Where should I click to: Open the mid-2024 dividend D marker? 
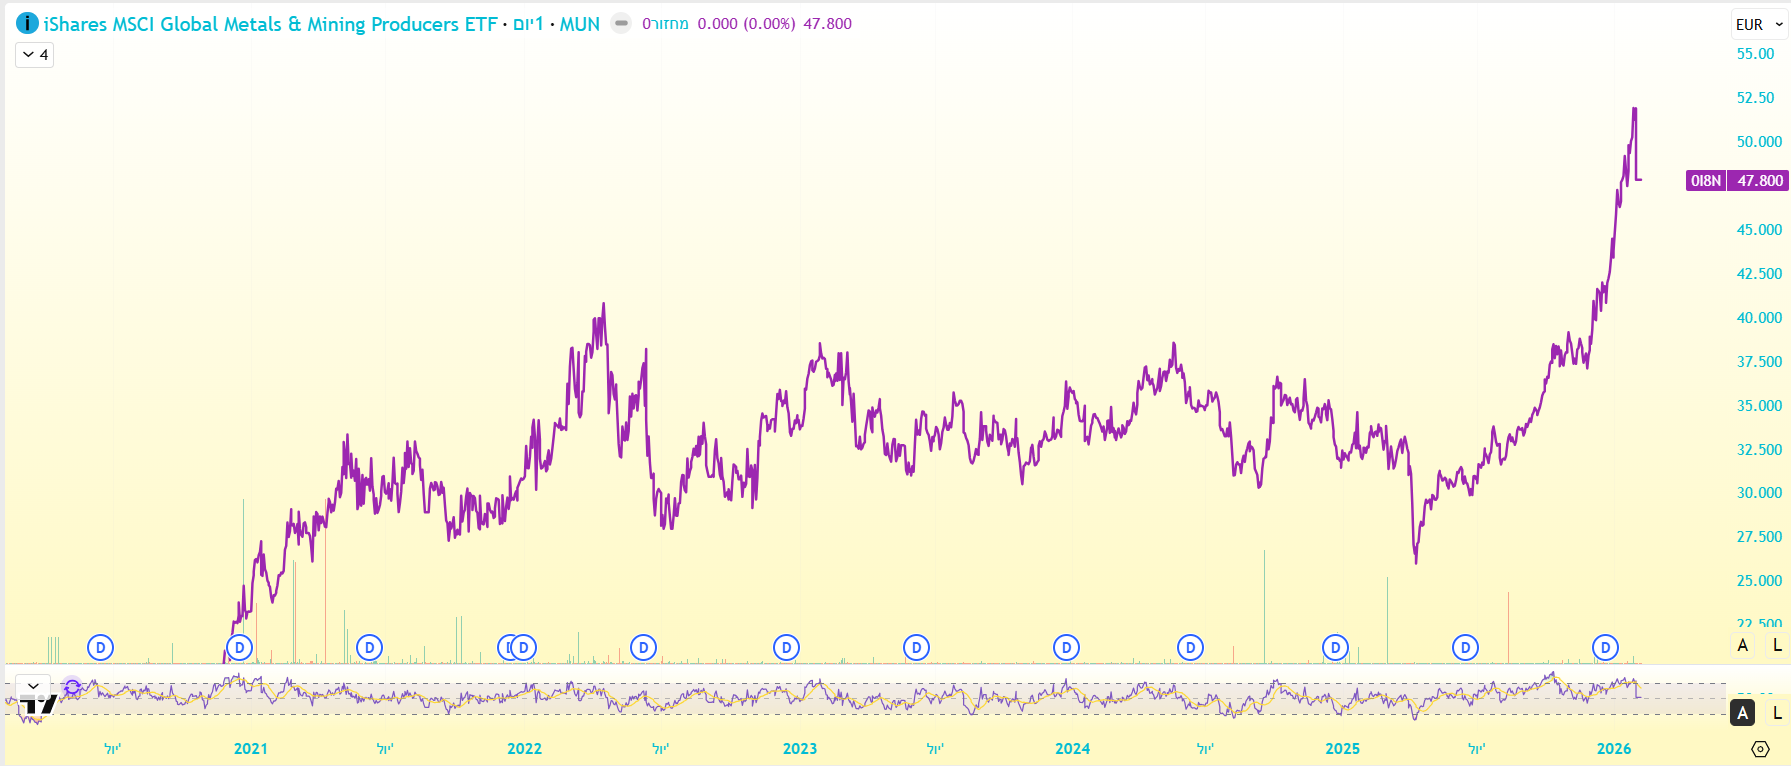point(1190,648)
